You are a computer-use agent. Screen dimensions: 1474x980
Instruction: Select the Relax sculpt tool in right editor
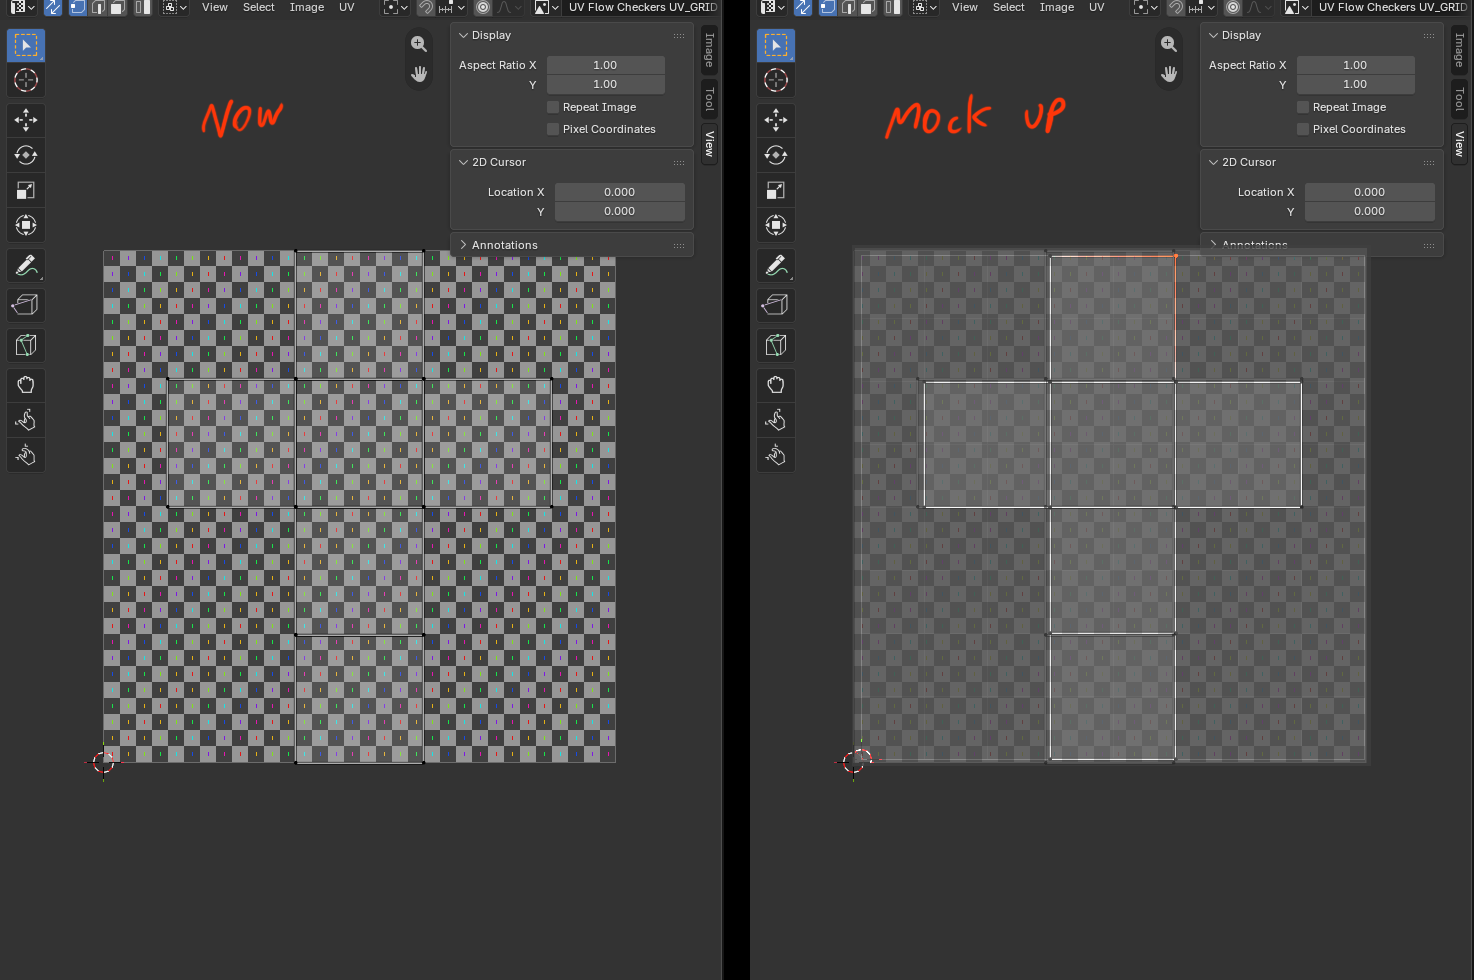pyautogui.click(x=776, y=420)
